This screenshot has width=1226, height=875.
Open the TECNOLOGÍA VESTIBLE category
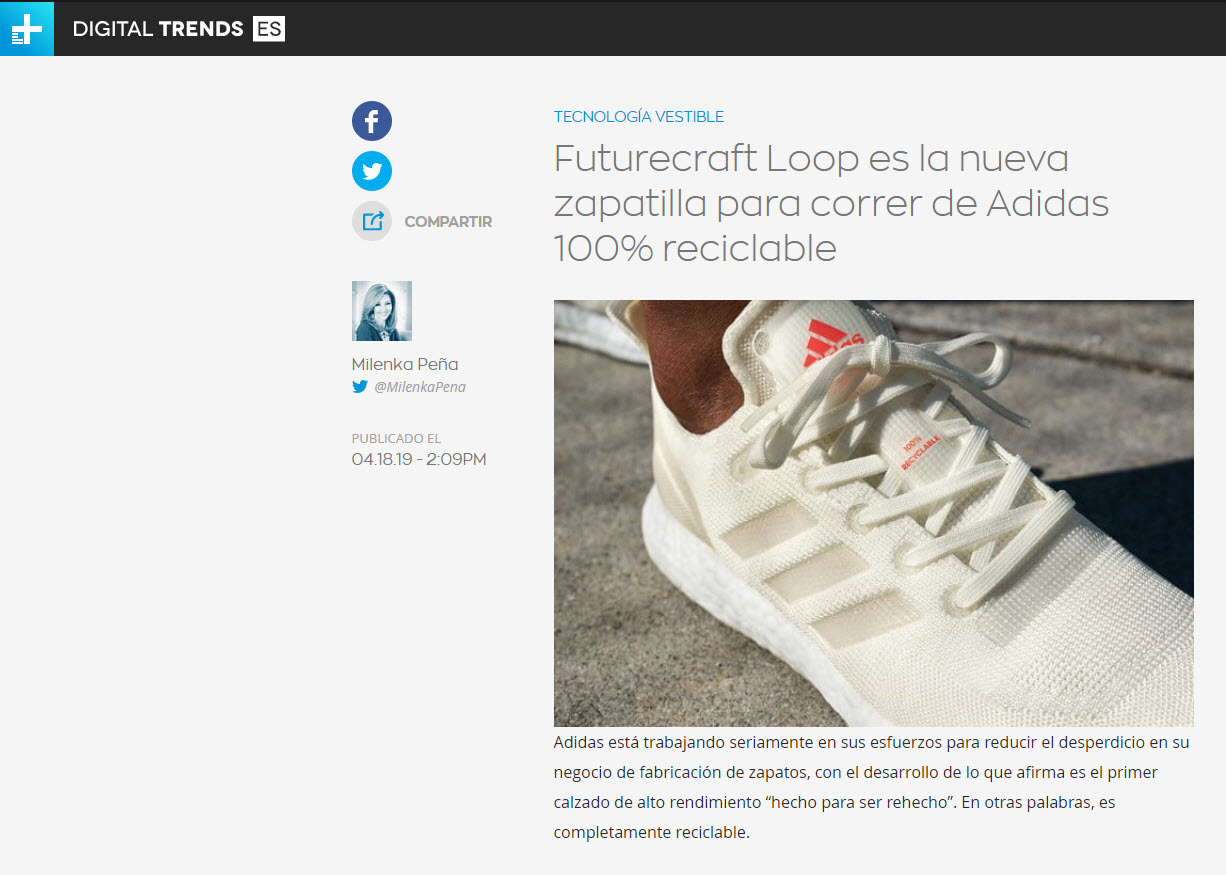(x=639, y=117)
